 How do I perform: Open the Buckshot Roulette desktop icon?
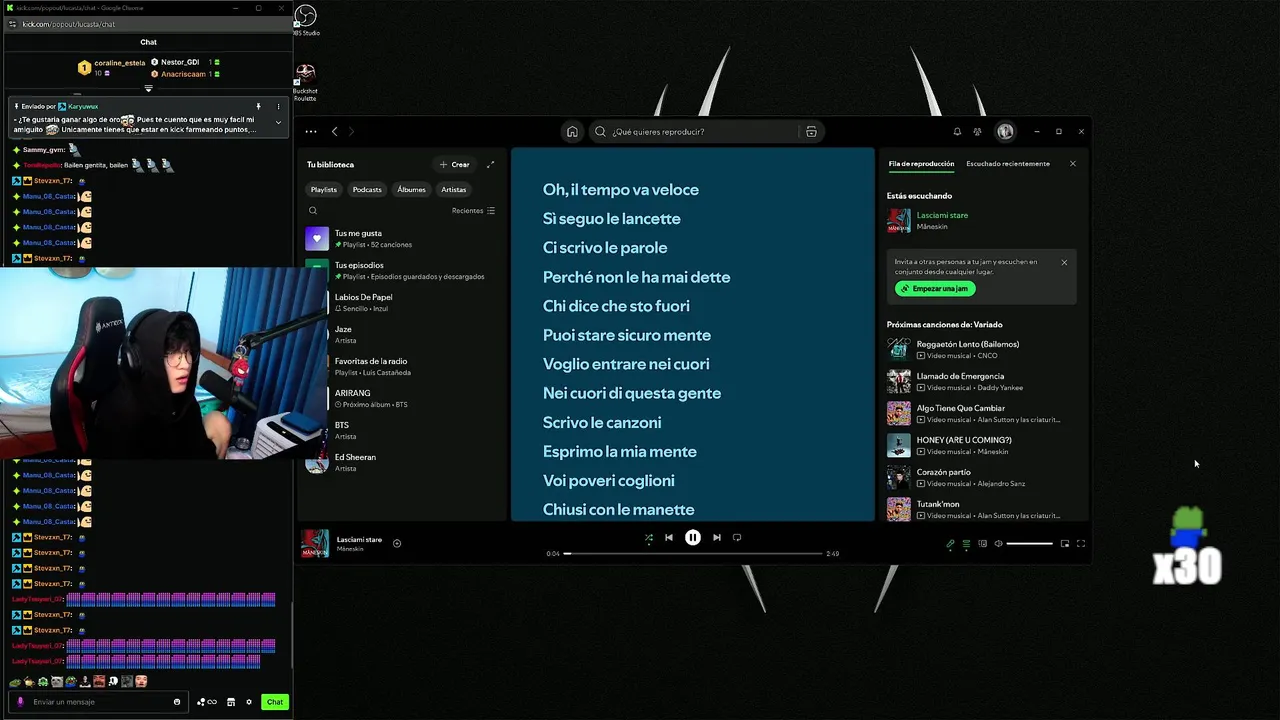(x=305, y=82)
